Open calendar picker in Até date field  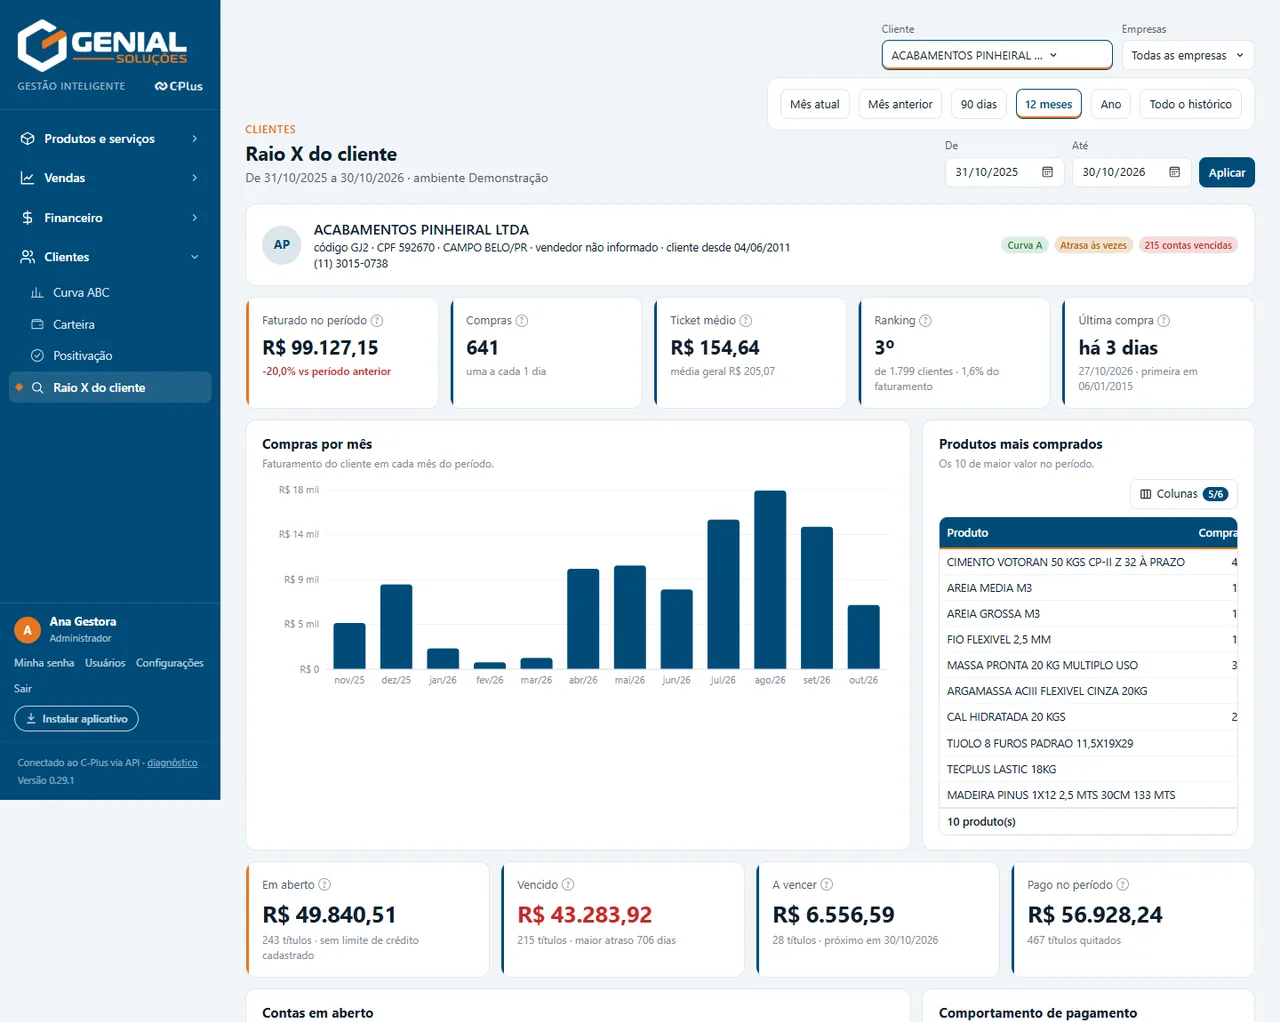[x=1174, y=172]
